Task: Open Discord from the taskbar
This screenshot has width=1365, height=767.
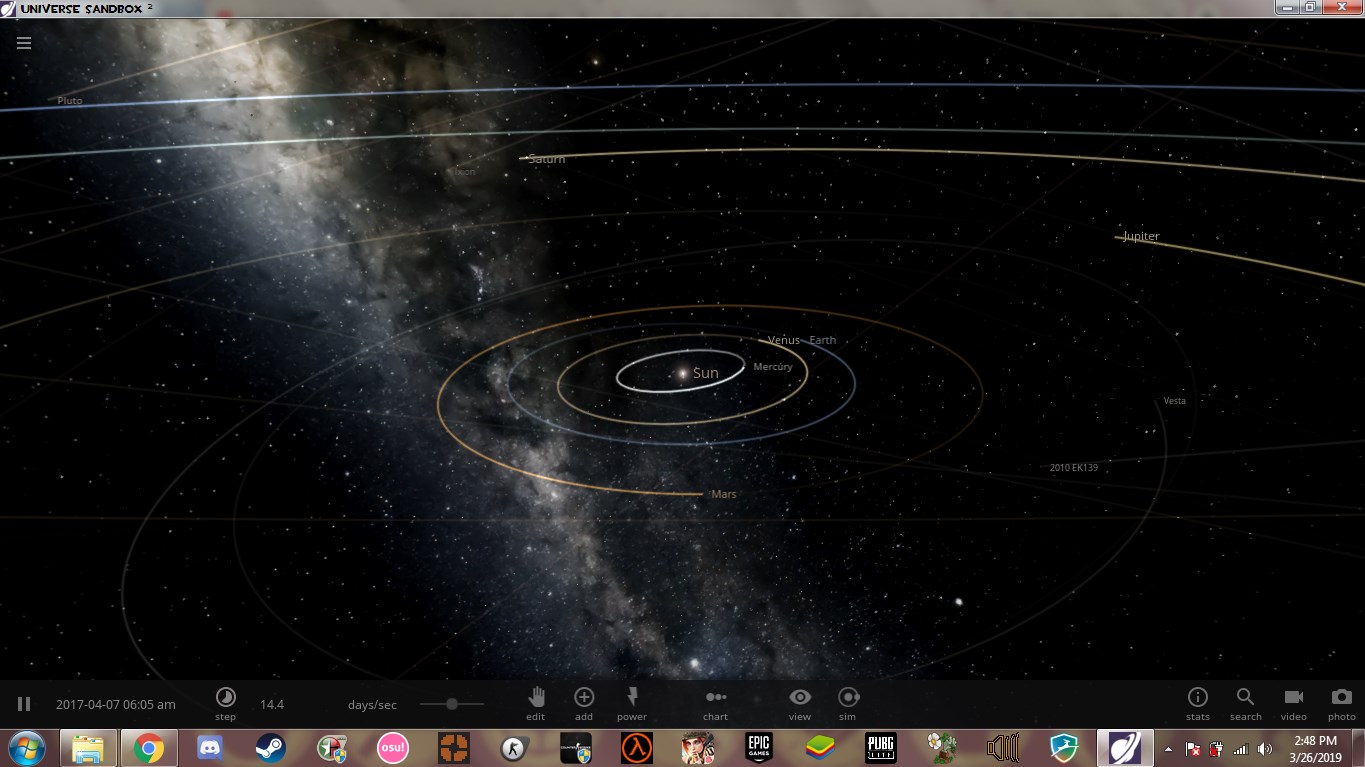Action: 210,748
